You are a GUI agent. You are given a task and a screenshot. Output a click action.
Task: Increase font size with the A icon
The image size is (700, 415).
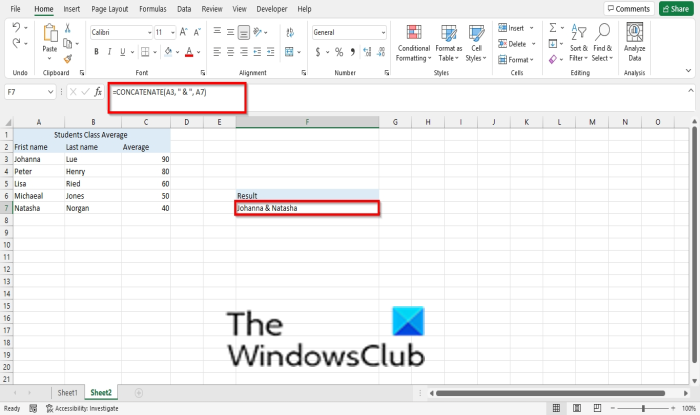183,32
